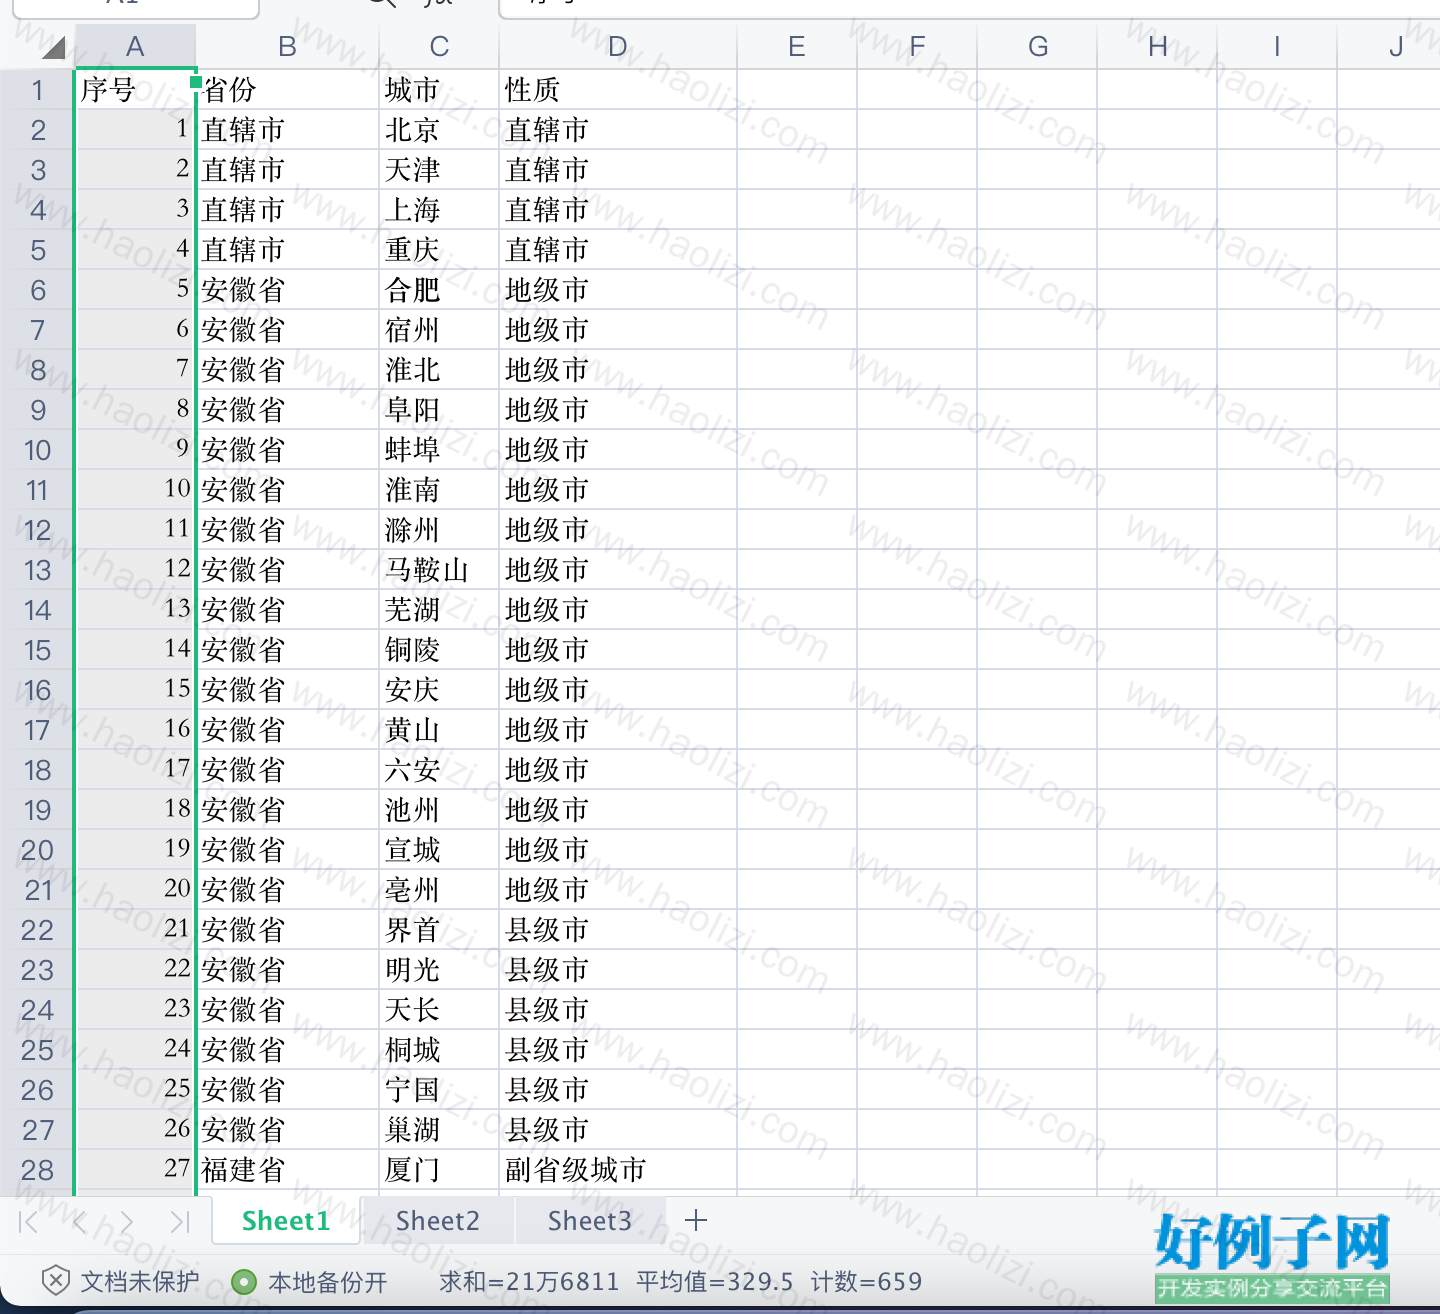Select column I header
The width and height of the screenshot is (1440, 1314).
point(1277,47)
